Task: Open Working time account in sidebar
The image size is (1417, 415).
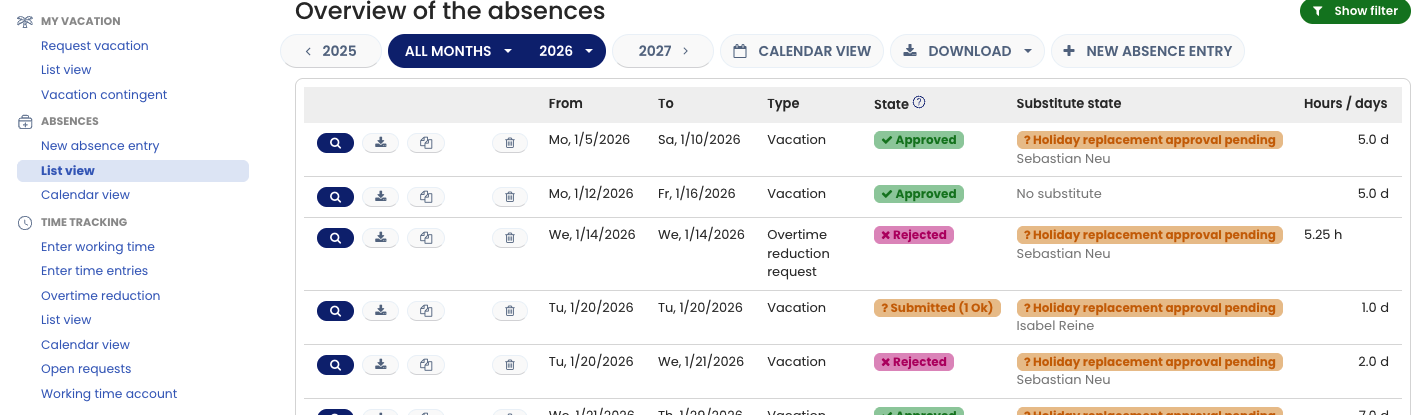Action: coord(109,394)
